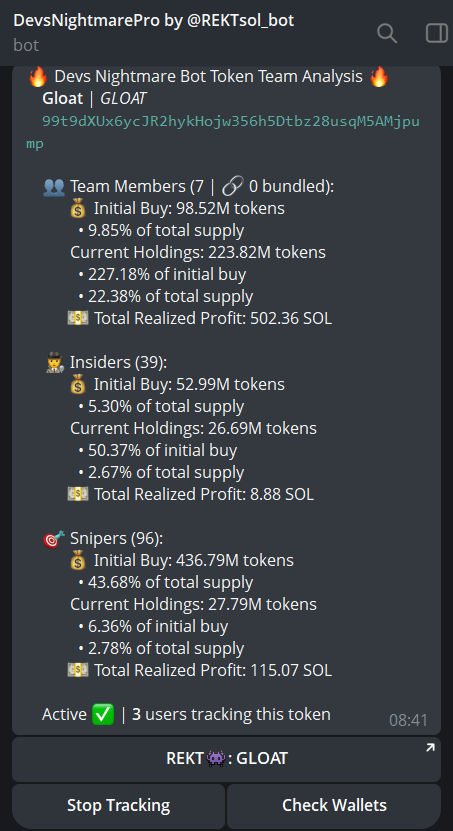The width and height of the screenshot is (453, 831).
Task: Click external link arrow on REKT button
Action: pos(430,748)
